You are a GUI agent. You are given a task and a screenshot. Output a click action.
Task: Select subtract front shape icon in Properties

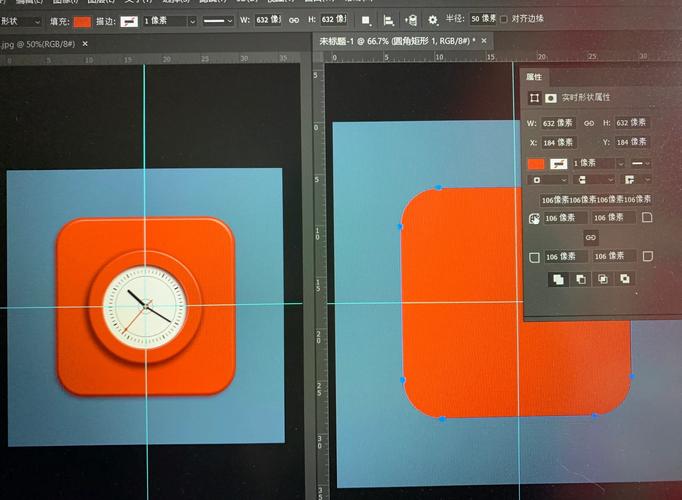(580, 280)
